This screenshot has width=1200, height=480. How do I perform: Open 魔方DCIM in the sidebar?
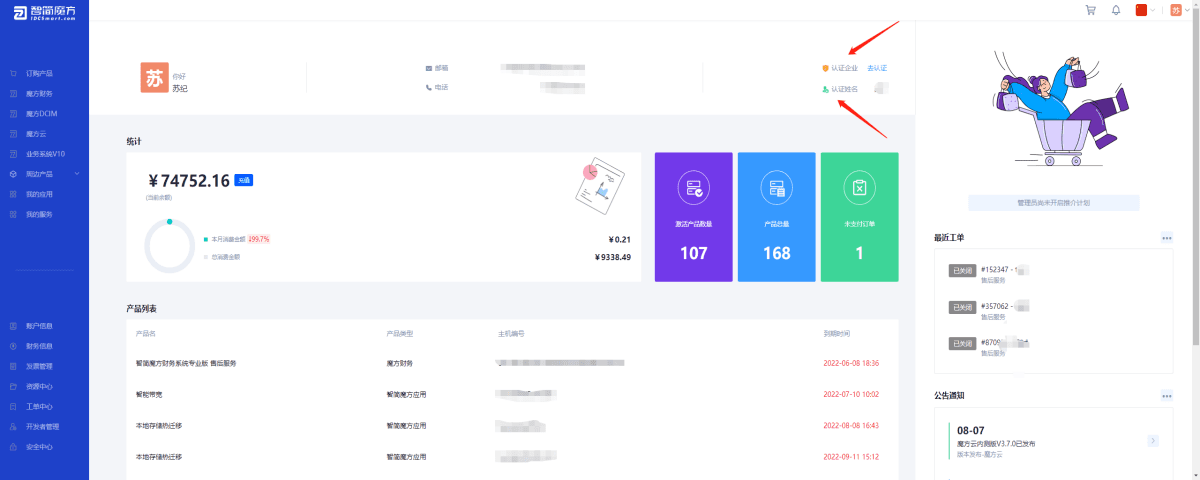pos(42,113)
